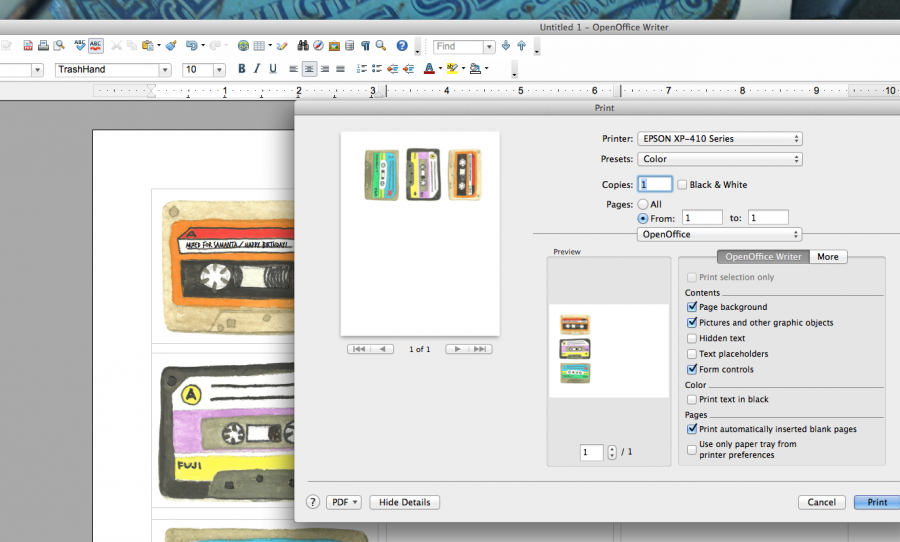Click the Navigator compass icon
Screen dimensions: 900x542
pos(318,46)
